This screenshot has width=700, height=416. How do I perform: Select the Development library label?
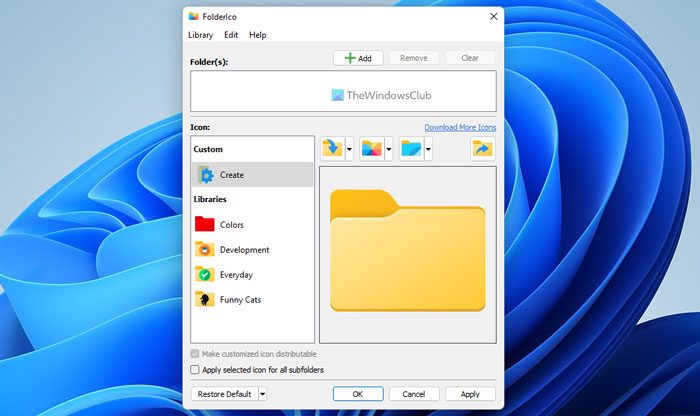click(245, 250)
